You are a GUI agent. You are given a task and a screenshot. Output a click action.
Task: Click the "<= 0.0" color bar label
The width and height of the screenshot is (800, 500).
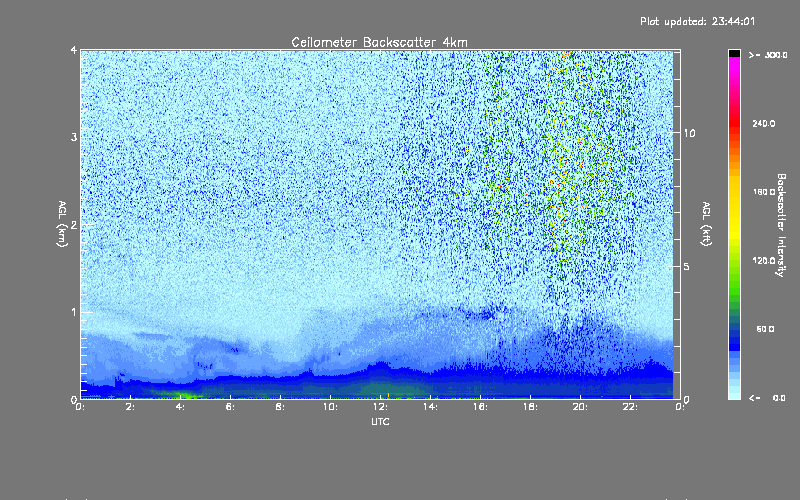[767, 397]
